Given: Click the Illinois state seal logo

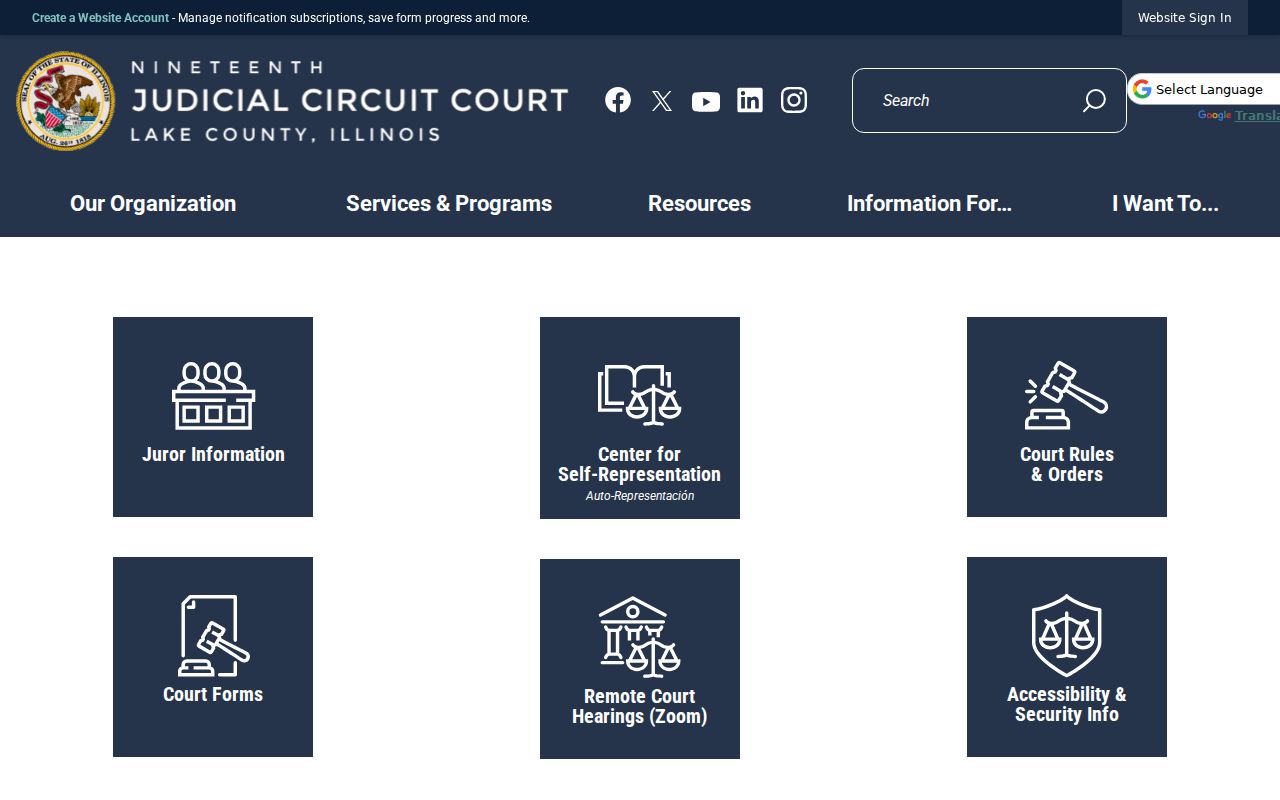Looking at the screenshot, I should click(x=66, y=101).
